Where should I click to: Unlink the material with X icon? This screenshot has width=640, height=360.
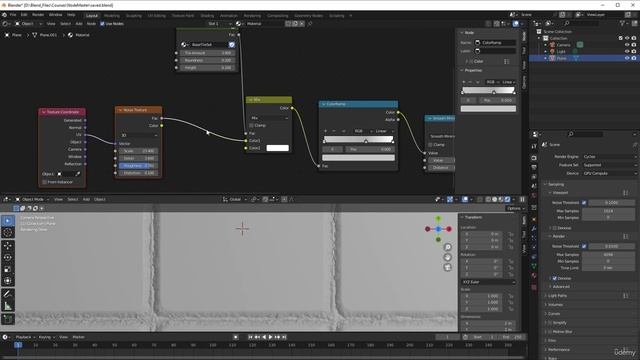tap(302, 24)
